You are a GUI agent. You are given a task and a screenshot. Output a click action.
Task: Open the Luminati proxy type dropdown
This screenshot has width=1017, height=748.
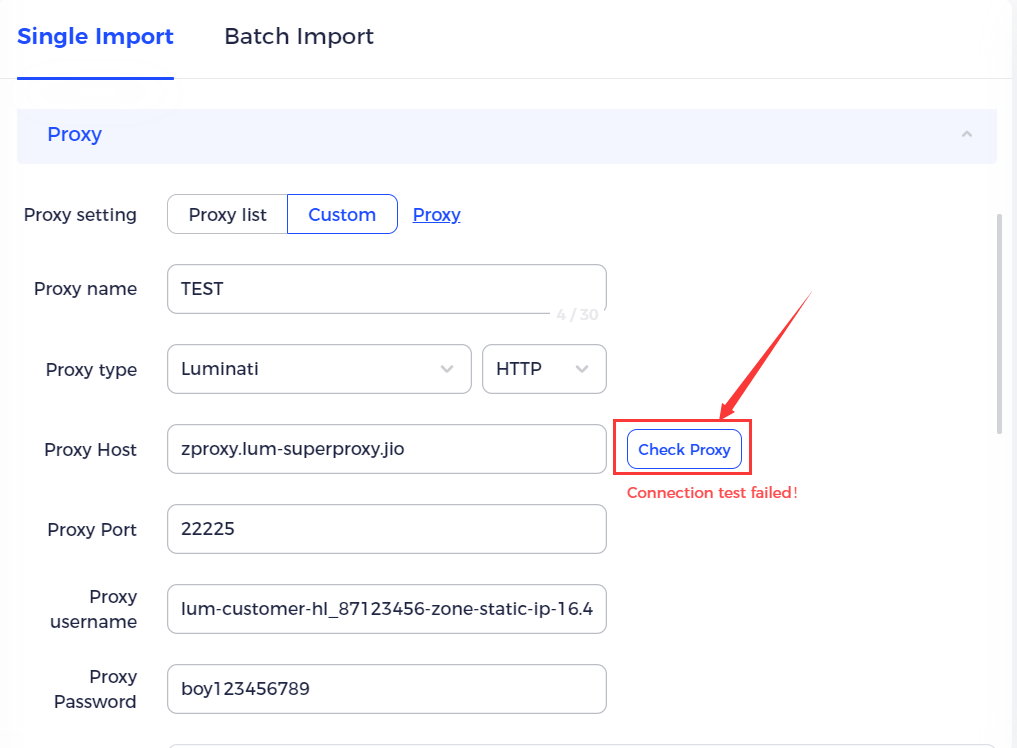[x=319, y=369]
